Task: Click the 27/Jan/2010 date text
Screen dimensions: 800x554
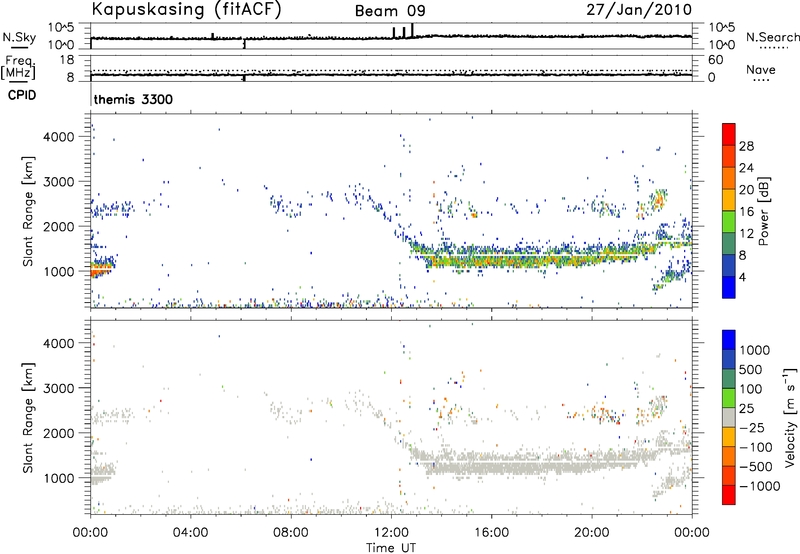Action: (639, 9)
